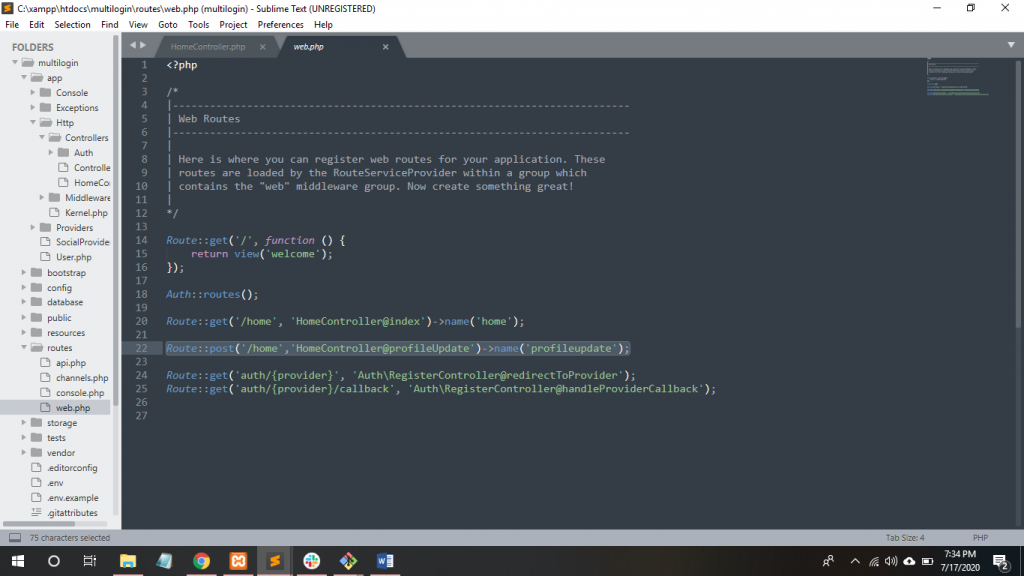Open the Preferences menu

(x=282, y=24)
